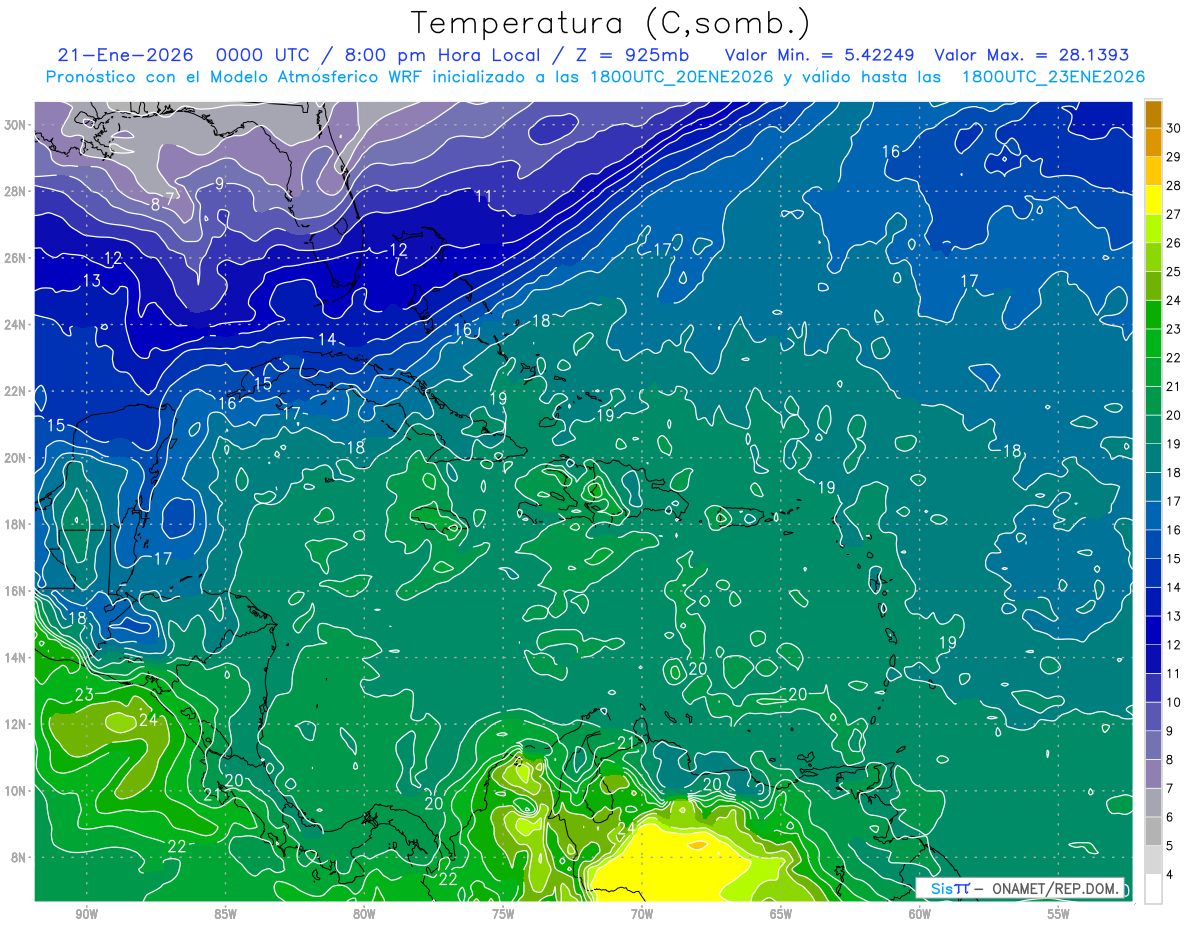Click the map contour label "13" near 25N
1200x927 pixels.
(x=92, y=281)
